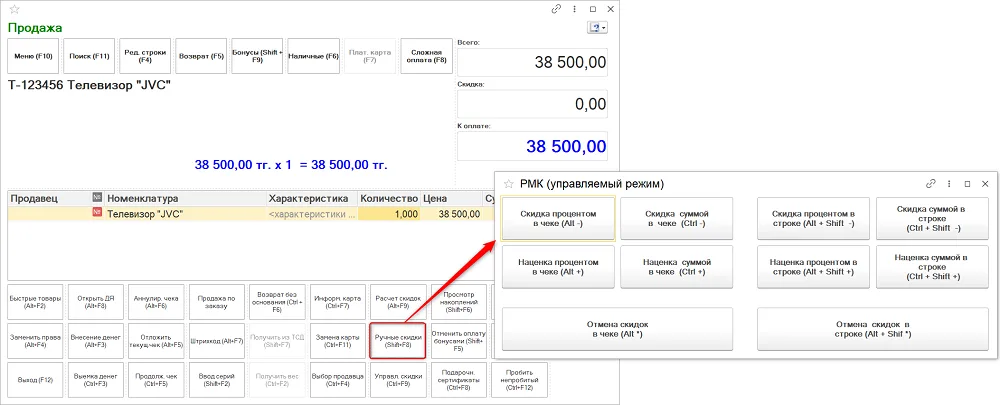Select Наличные (F6) payment button
1000x405 pixels.
[314, 56]
